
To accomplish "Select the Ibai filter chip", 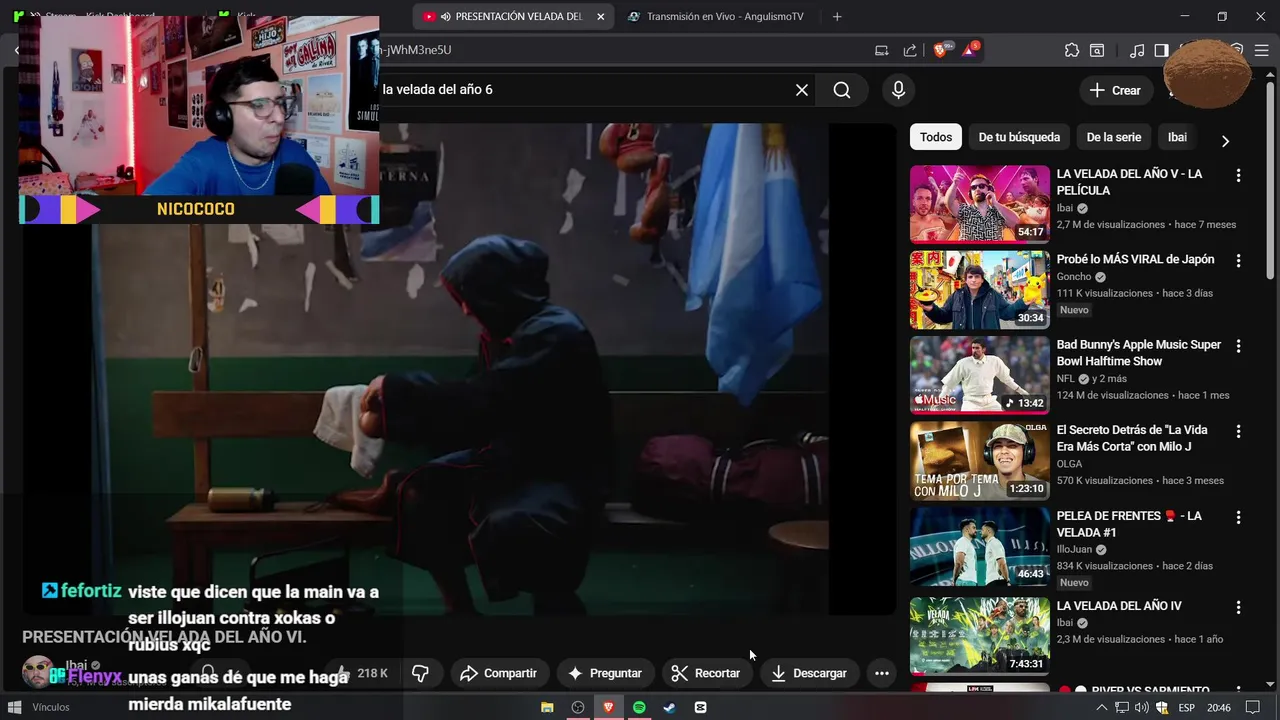I will click(x=1177, y=137).
